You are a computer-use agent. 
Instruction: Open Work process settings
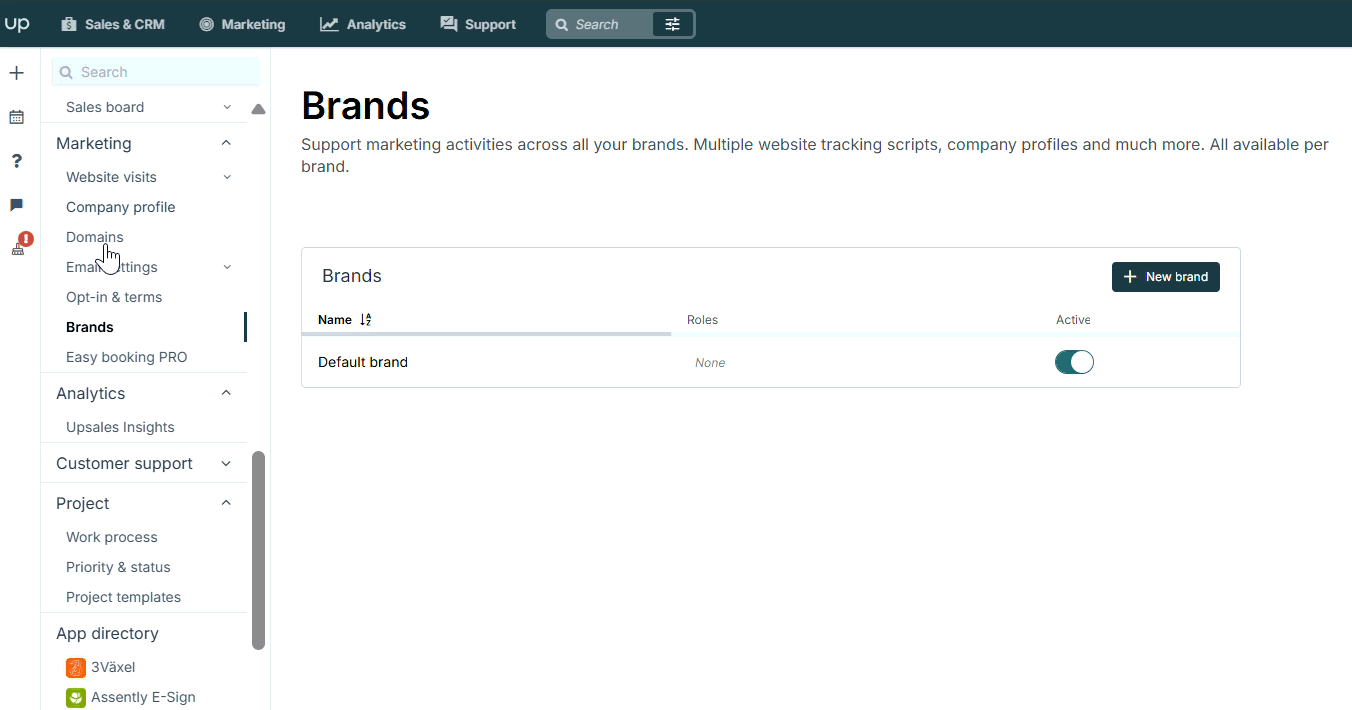pos(112,537)
